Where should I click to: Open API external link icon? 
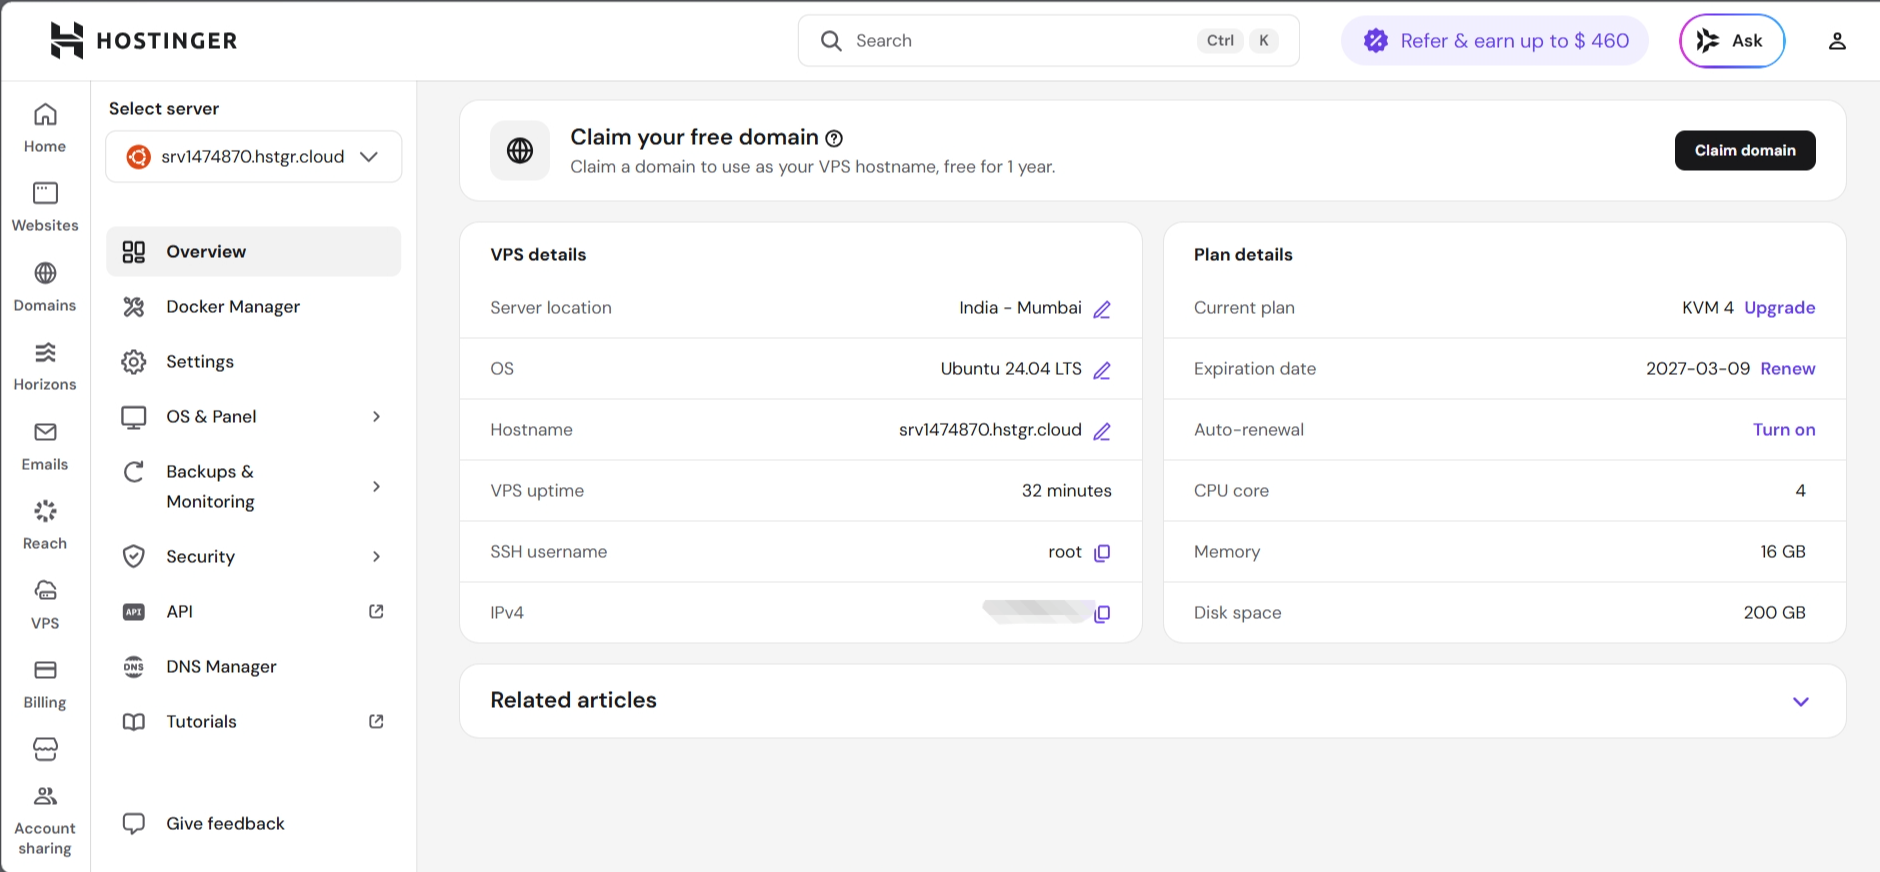pyautogui.click(x=376, y=611)
